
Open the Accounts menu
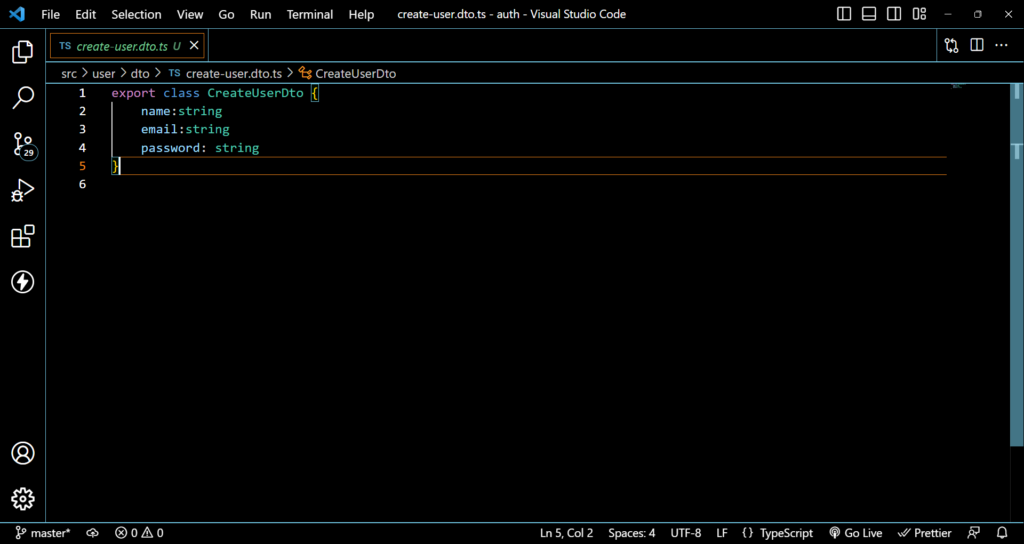[23, 453]
